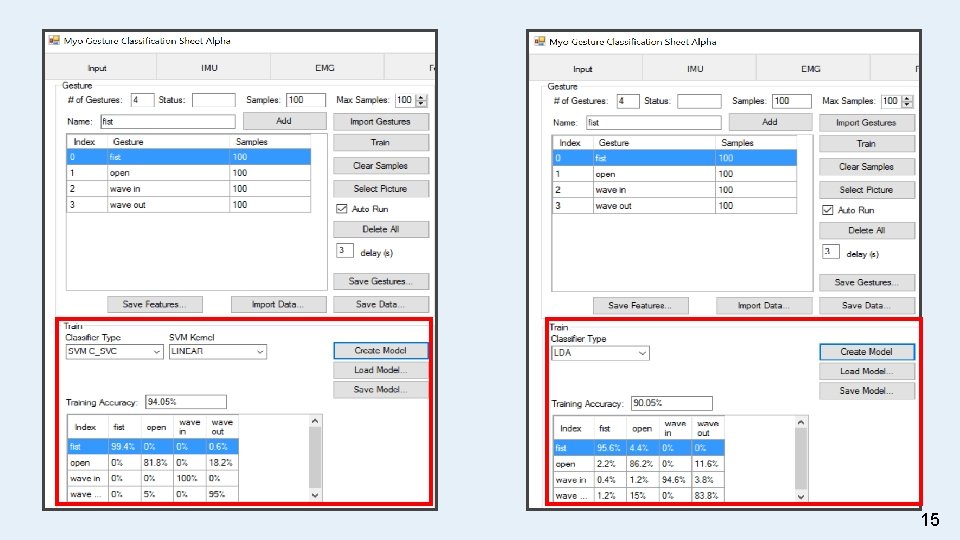Screen dimensions: 960x540
Task: Decrease Max Samples stepper in right window
Action: [x=907, y=104]
